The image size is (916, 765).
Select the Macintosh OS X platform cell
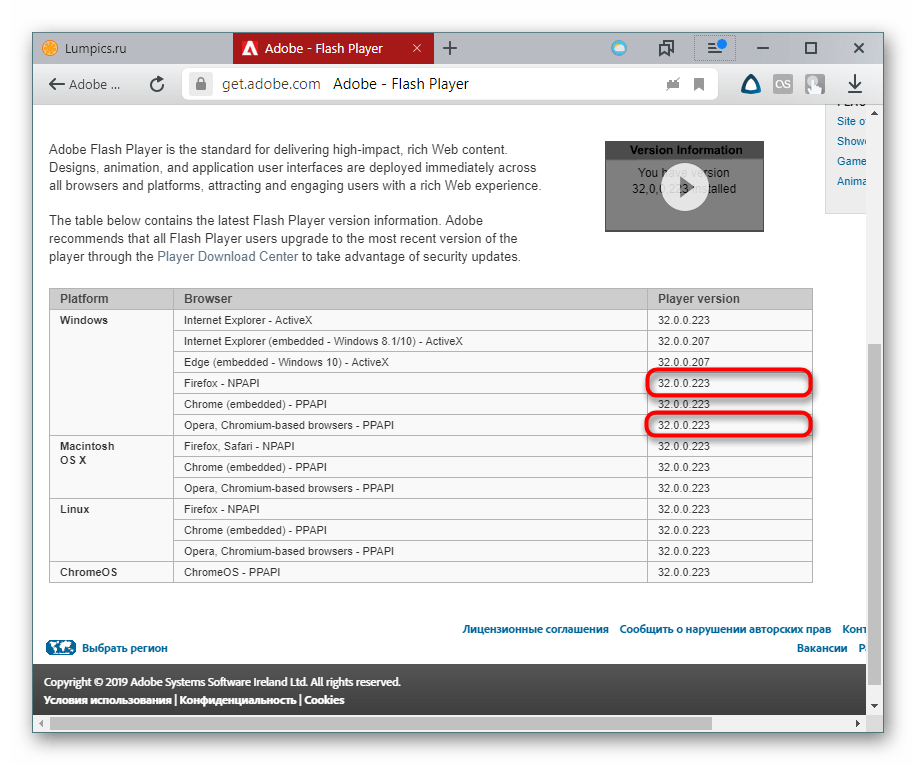pyautogui.click(x=112, y=467)
